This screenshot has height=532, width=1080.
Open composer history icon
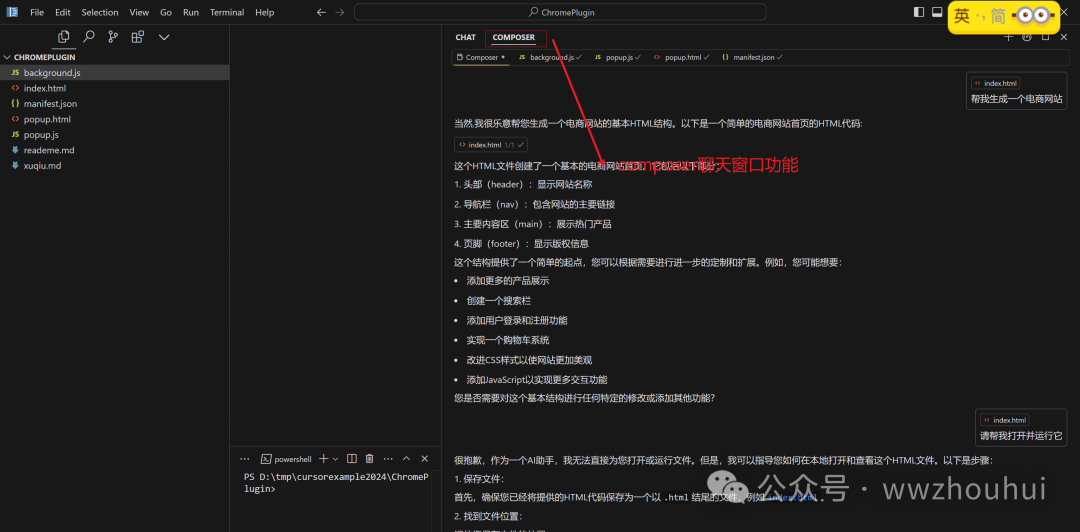coord(1027,37)
